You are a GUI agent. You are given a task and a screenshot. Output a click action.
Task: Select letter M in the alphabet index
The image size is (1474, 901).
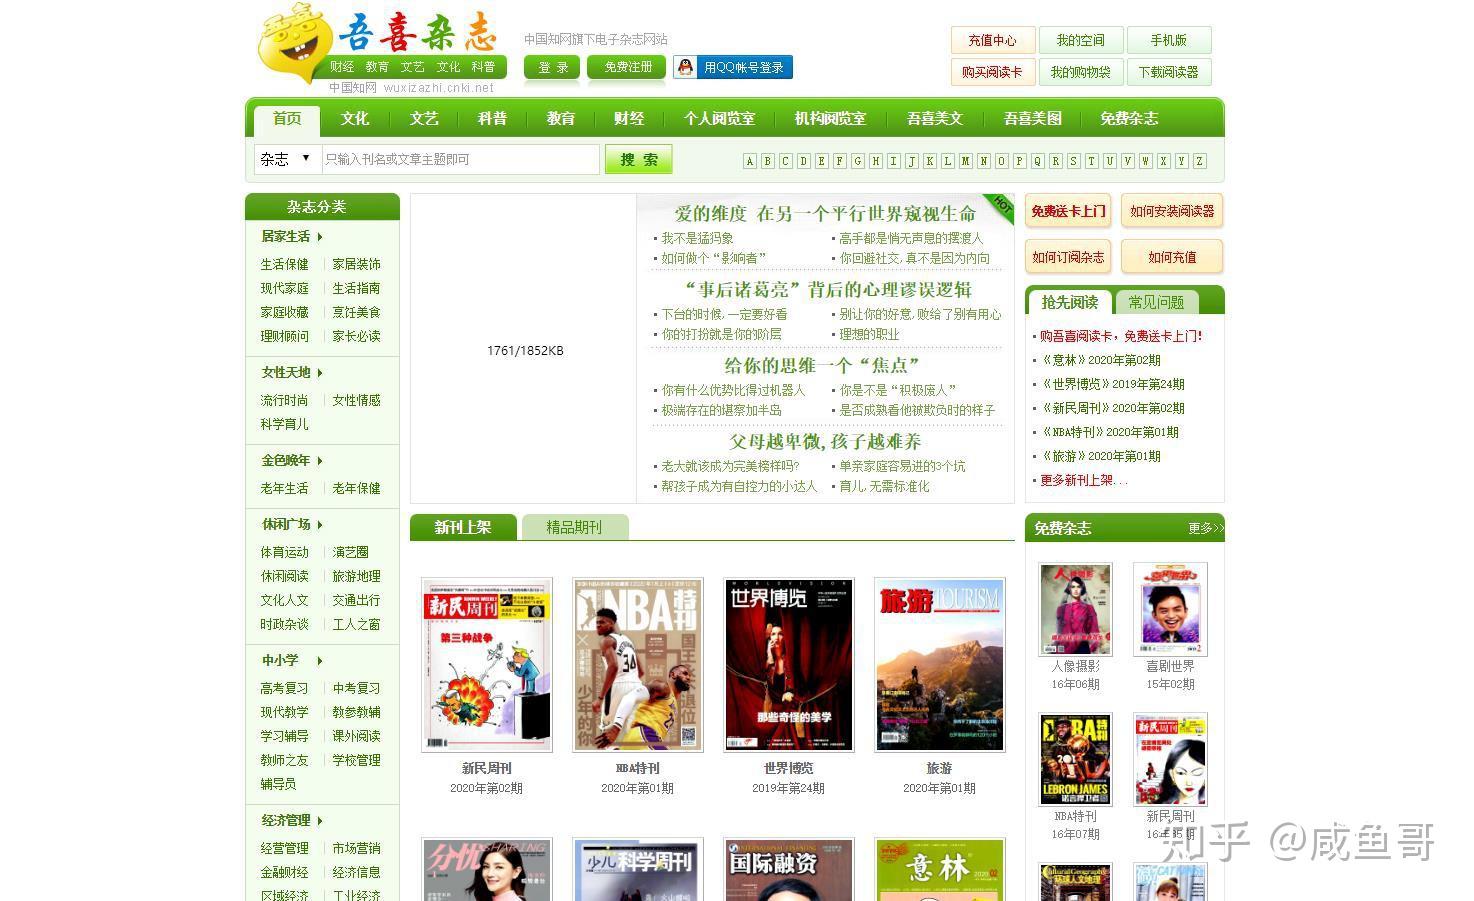pos(966,161)
